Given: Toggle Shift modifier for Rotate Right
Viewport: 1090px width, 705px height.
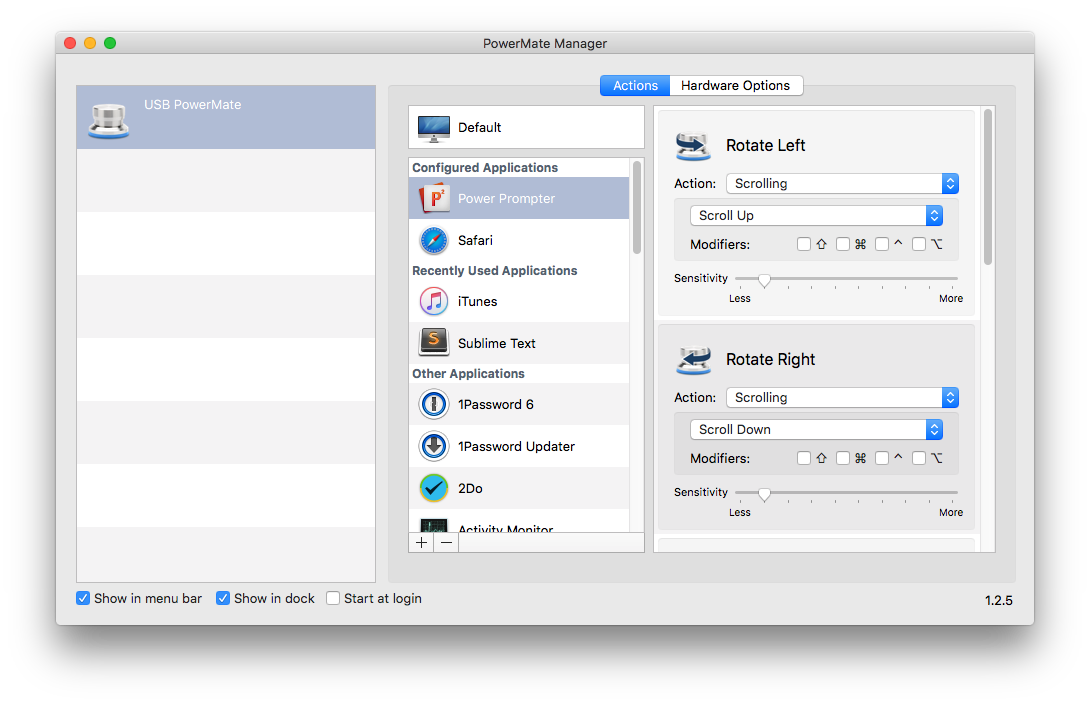Looking at the screenshot, I should click(804, 458).
